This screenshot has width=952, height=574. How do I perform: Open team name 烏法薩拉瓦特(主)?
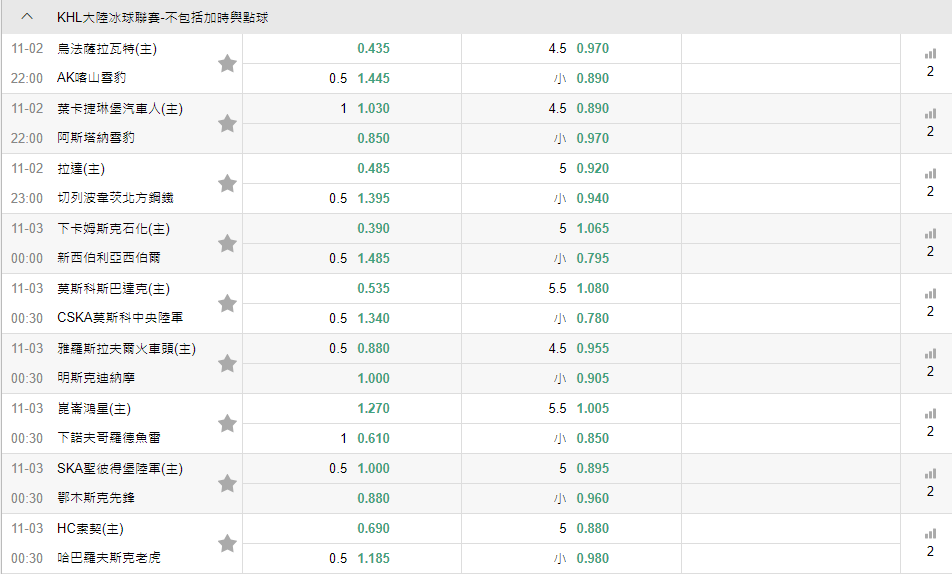pyautogui.click(x=107, y=49)
